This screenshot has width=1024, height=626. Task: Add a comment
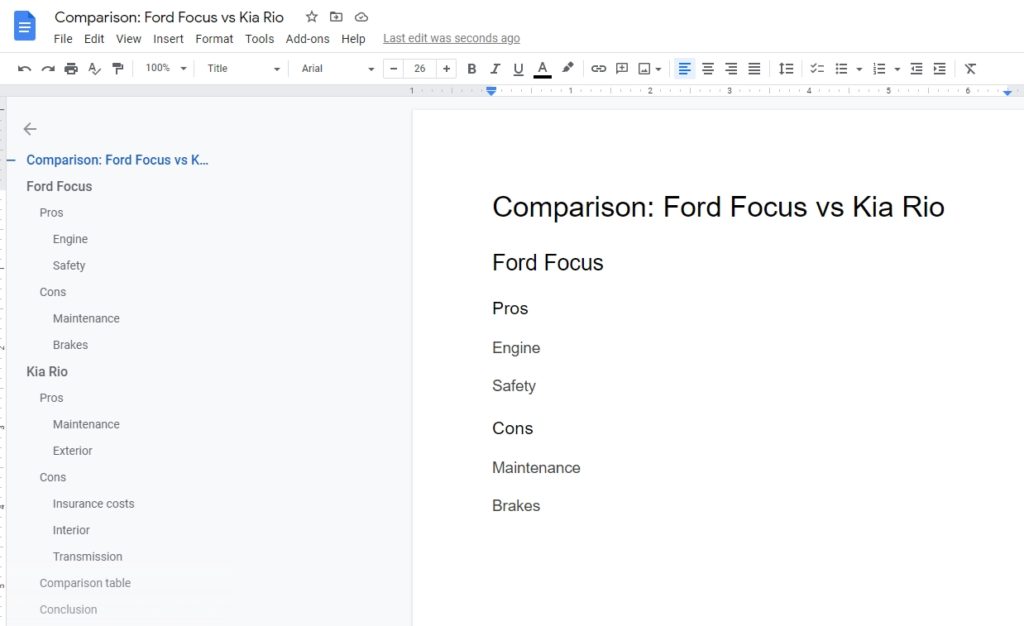click(622, 69)
